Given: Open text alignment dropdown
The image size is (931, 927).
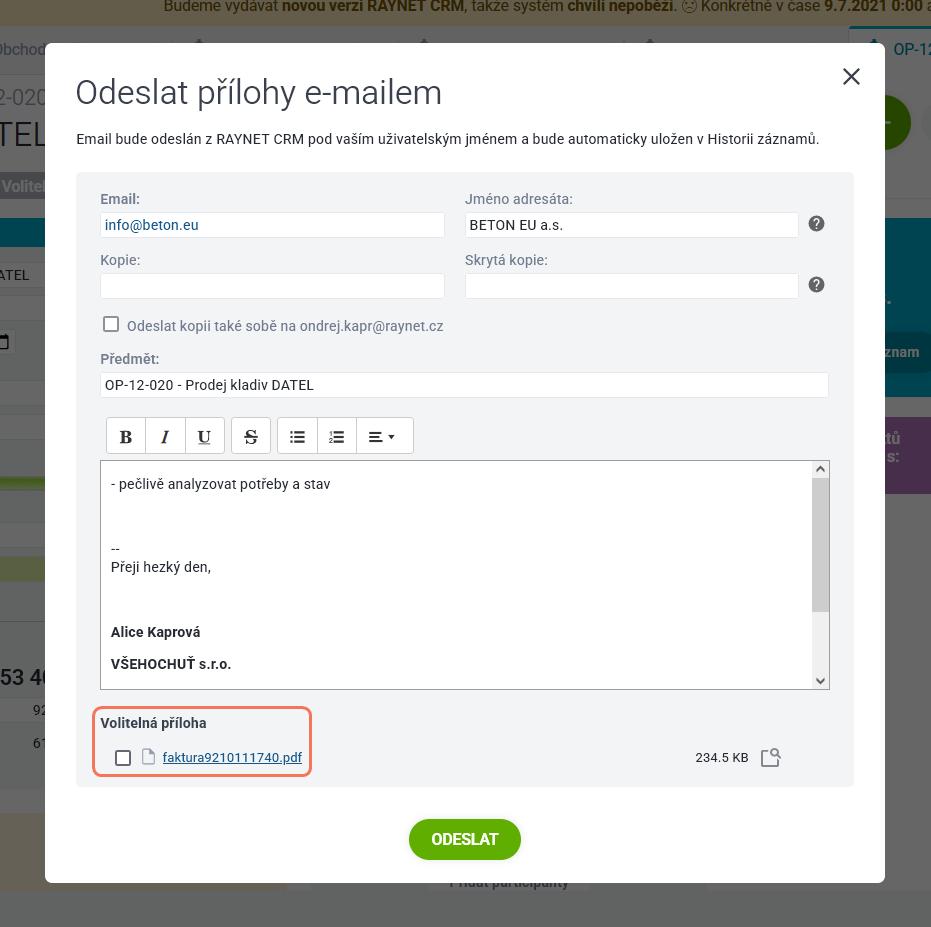Looking at the screenshot, I should [384, 436].
